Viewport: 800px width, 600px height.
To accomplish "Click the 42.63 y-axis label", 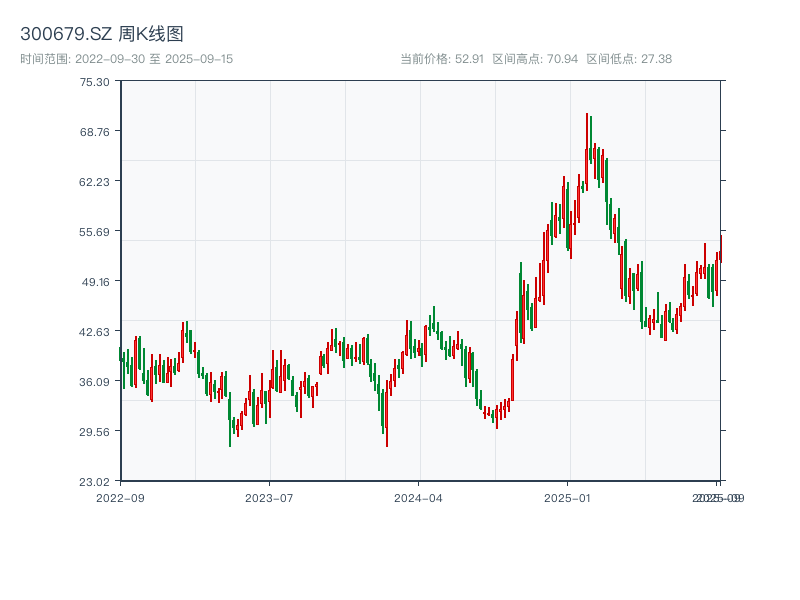I will [94, 332].
